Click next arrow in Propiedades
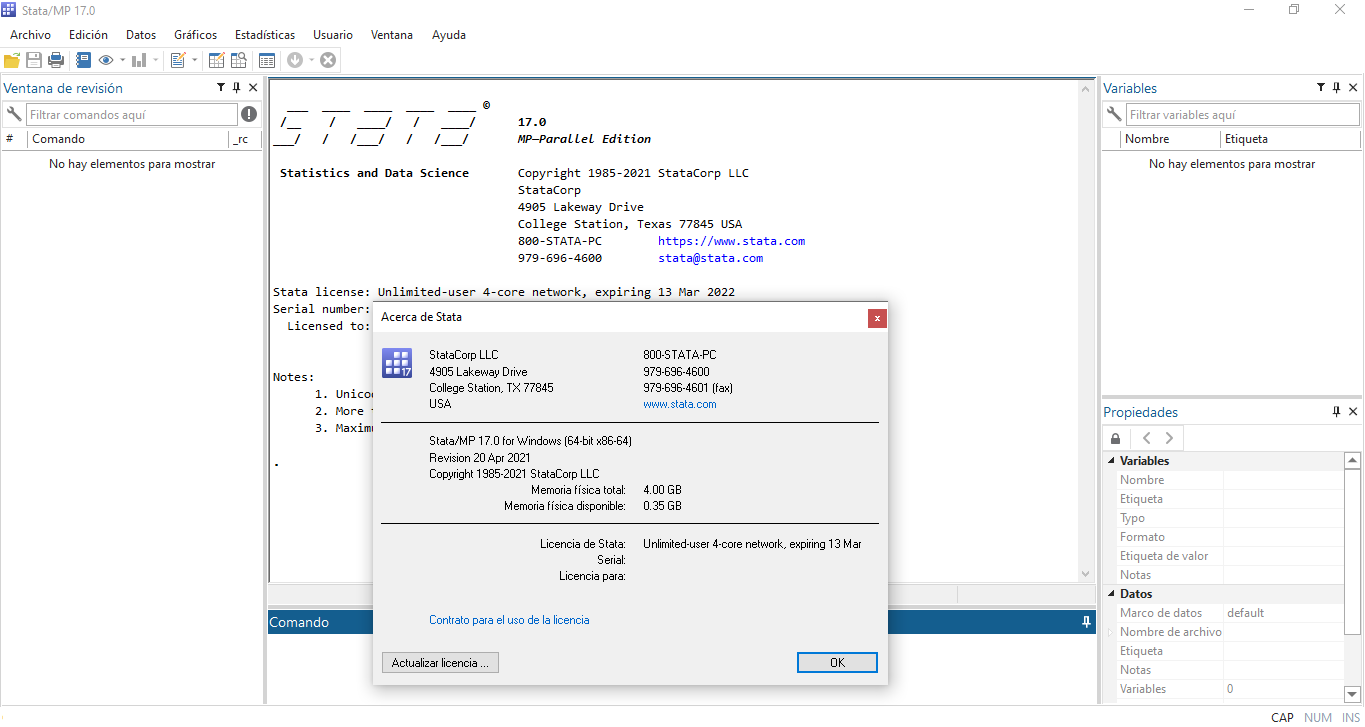 point(1169,438)
